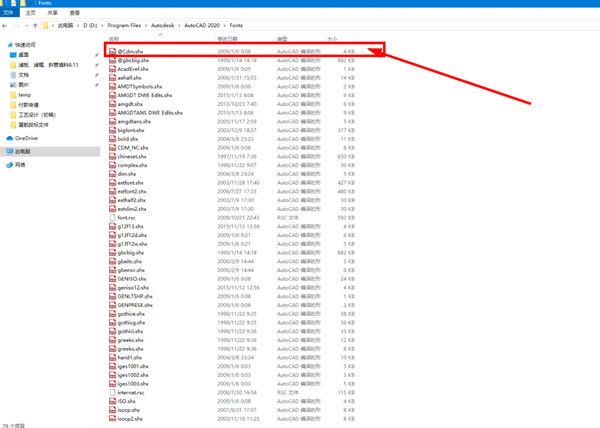
Task: Click the file name gothice.shx
Action: pyautogui.click(x=131, y=314)
